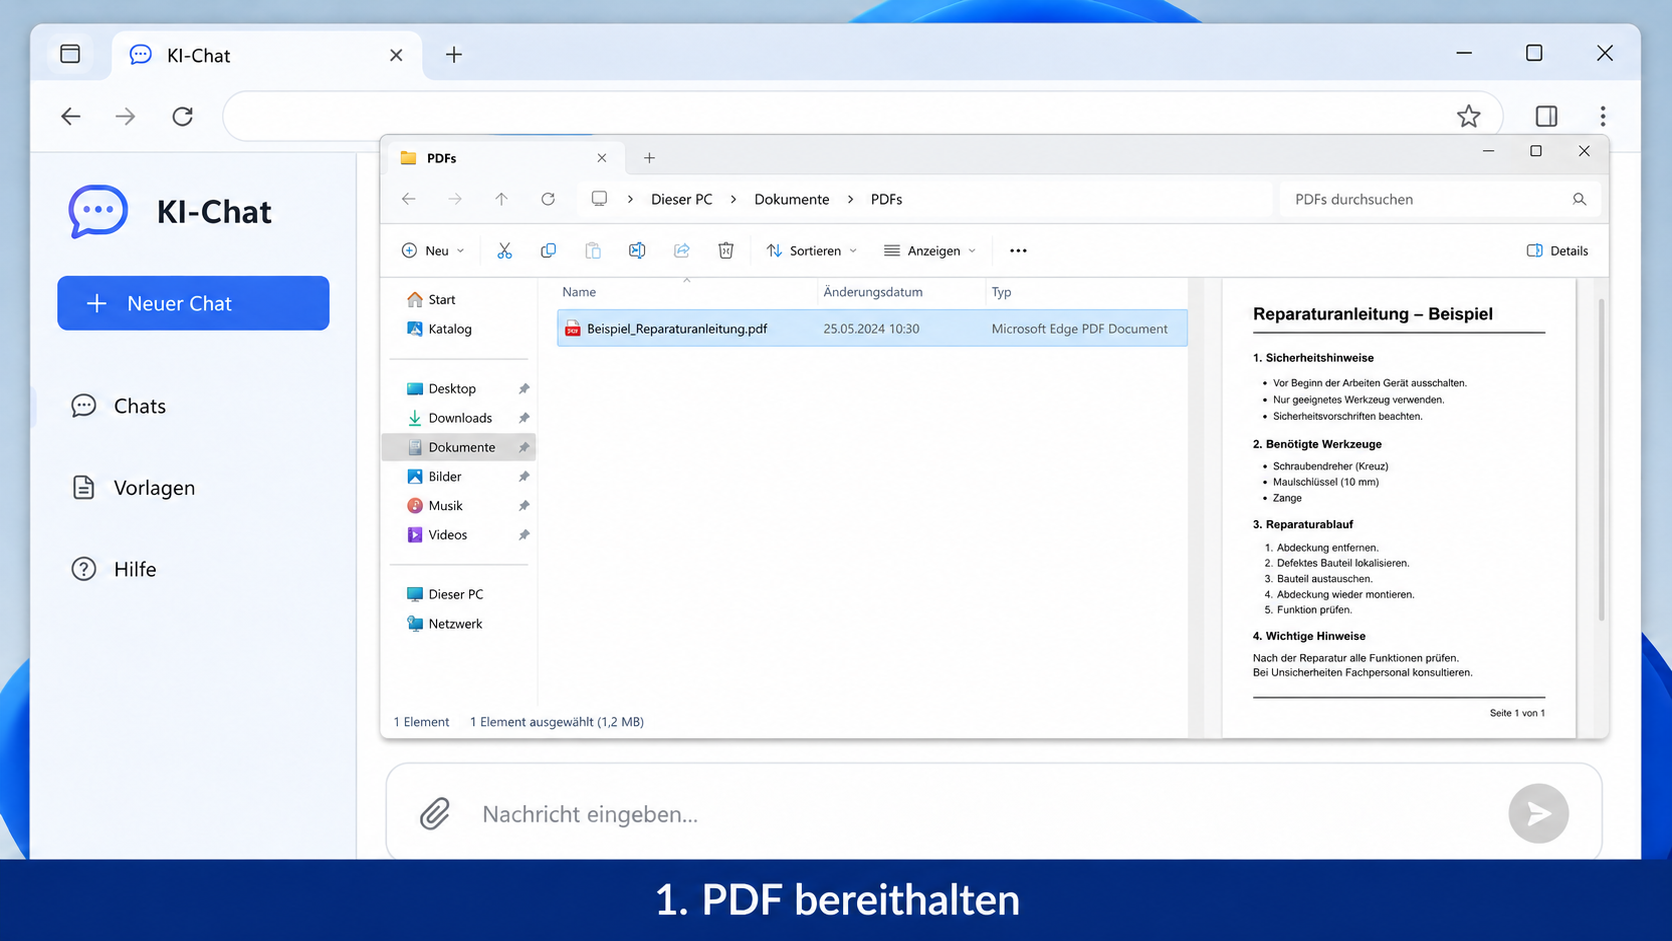Image resolution: width=1672 pixels, height=941 pixels.
Task: Click the browser back arrow
Action: click(71, 116)
